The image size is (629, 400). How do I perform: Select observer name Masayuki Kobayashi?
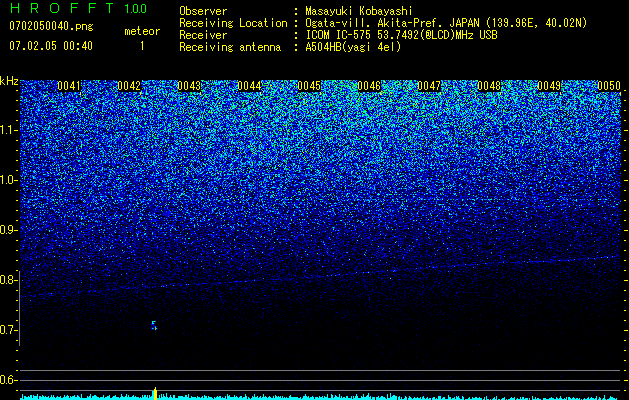coord(359,12)
